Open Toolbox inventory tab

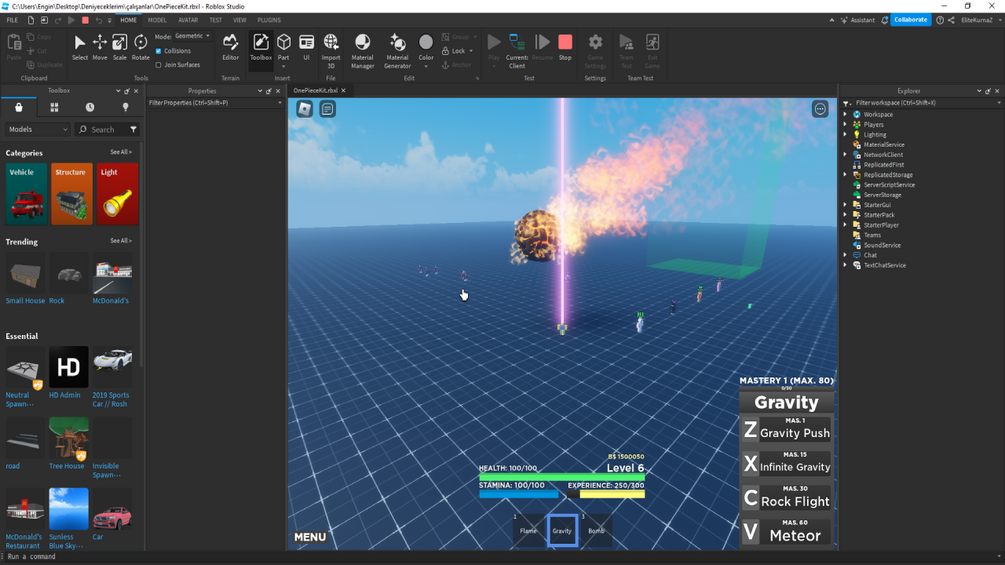pos(19,107)
